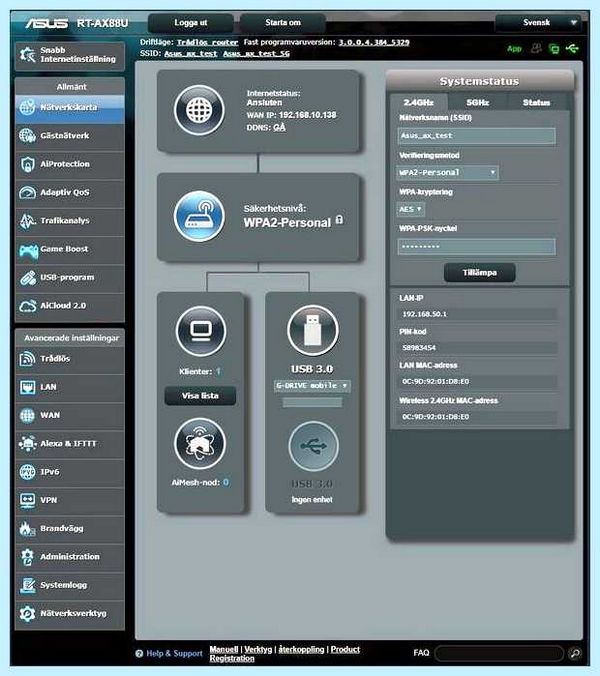Click the AiProtection shield icon
This screenshot has height=676, width=600.
coord(27,164)
